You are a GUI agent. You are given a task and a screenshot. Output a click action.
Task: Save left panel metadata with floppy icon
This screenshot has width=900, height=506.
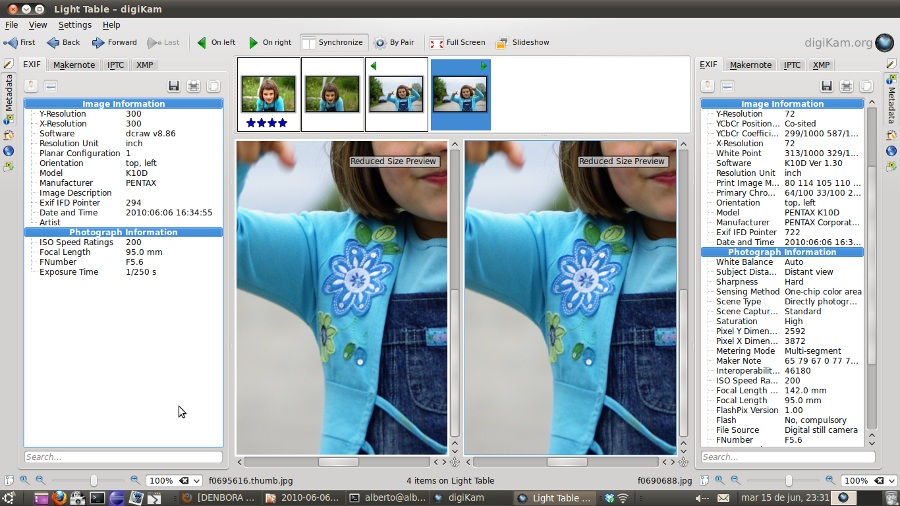174,86
